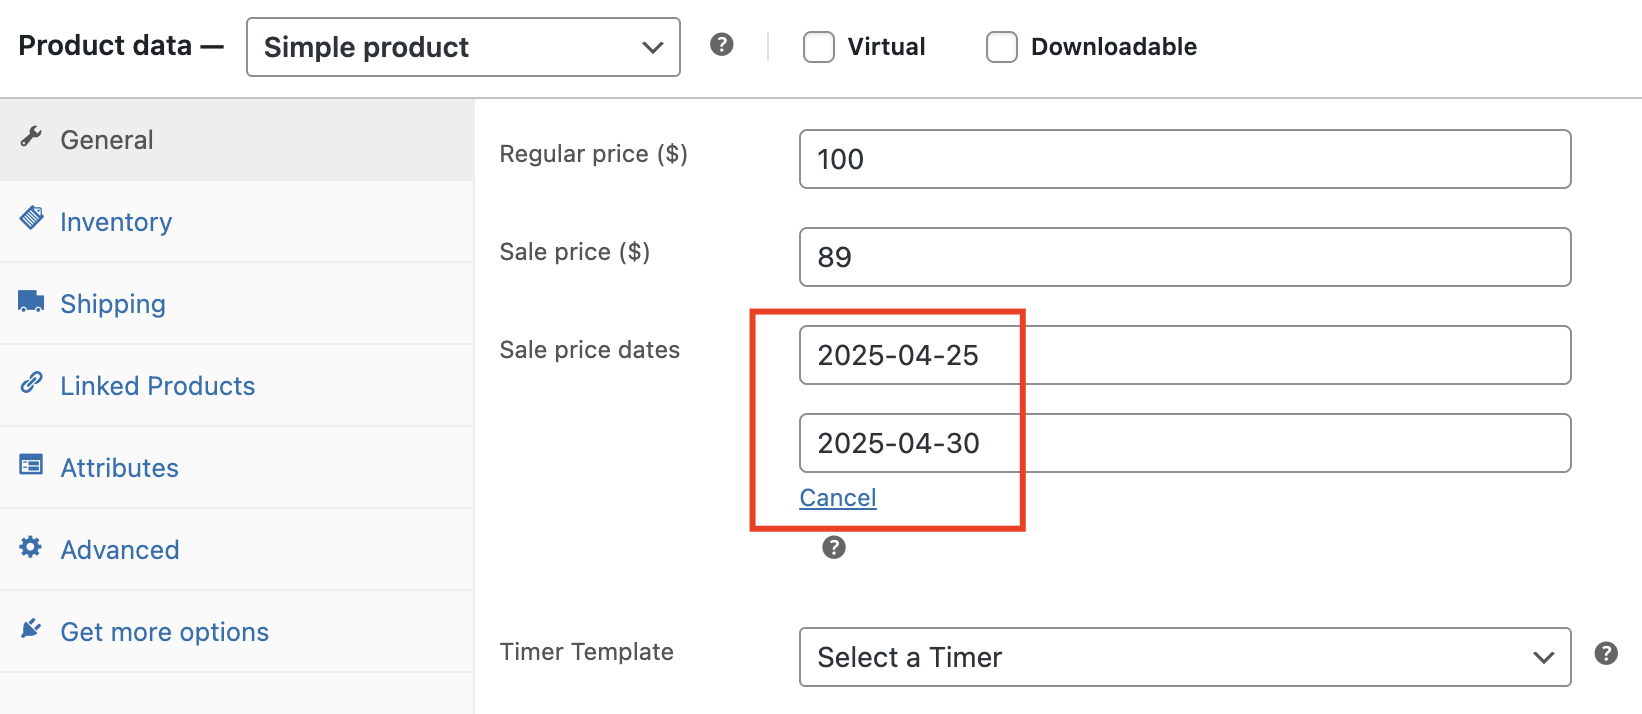Image resolution: width=1642 pixels, height=714 pixels.
Task: Click help icon beside Timer Template
Action: 1606,653
